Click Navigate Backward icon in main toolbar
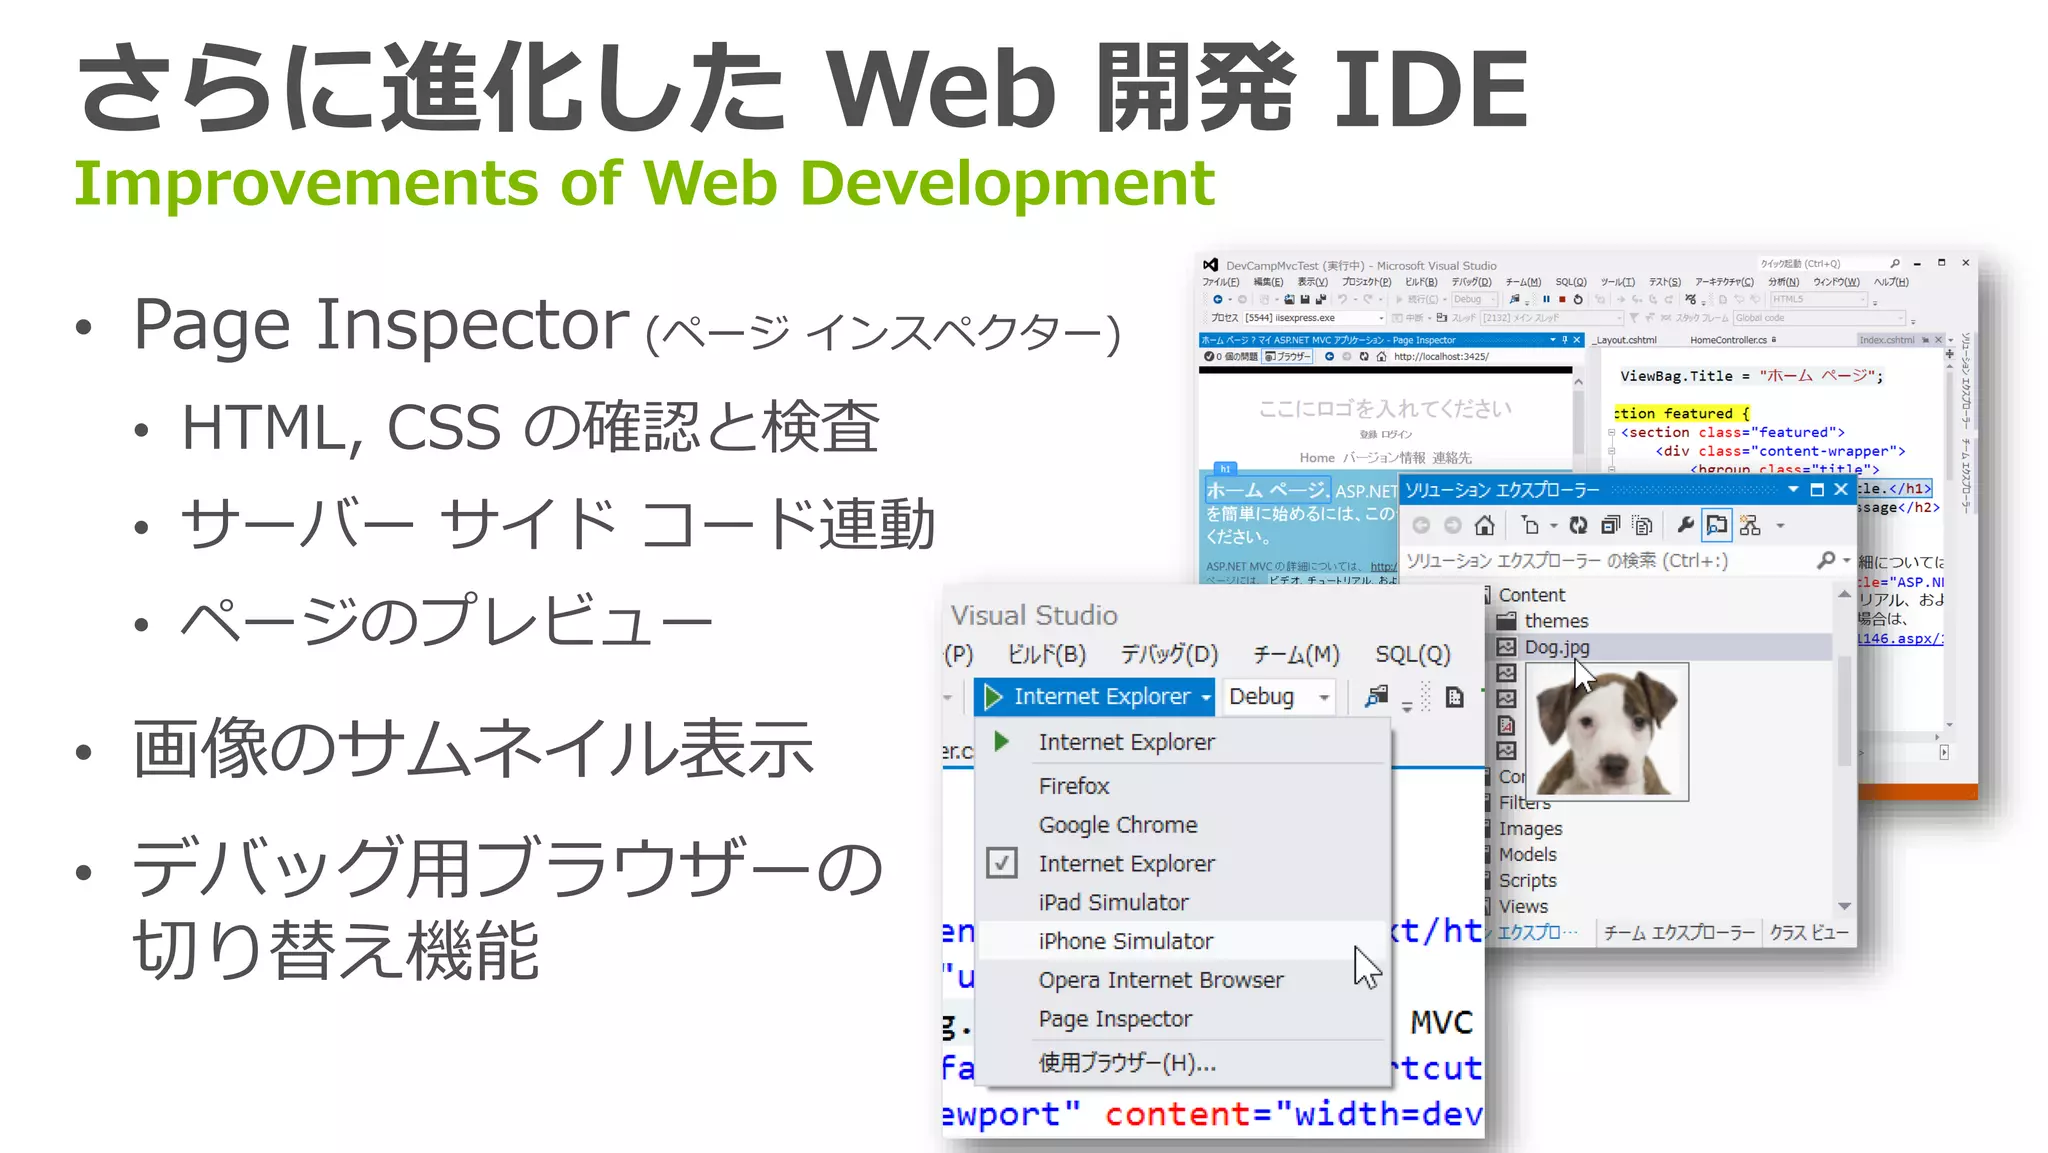This screenshot has height=1153, width=2048. [x=1217, y=299]
